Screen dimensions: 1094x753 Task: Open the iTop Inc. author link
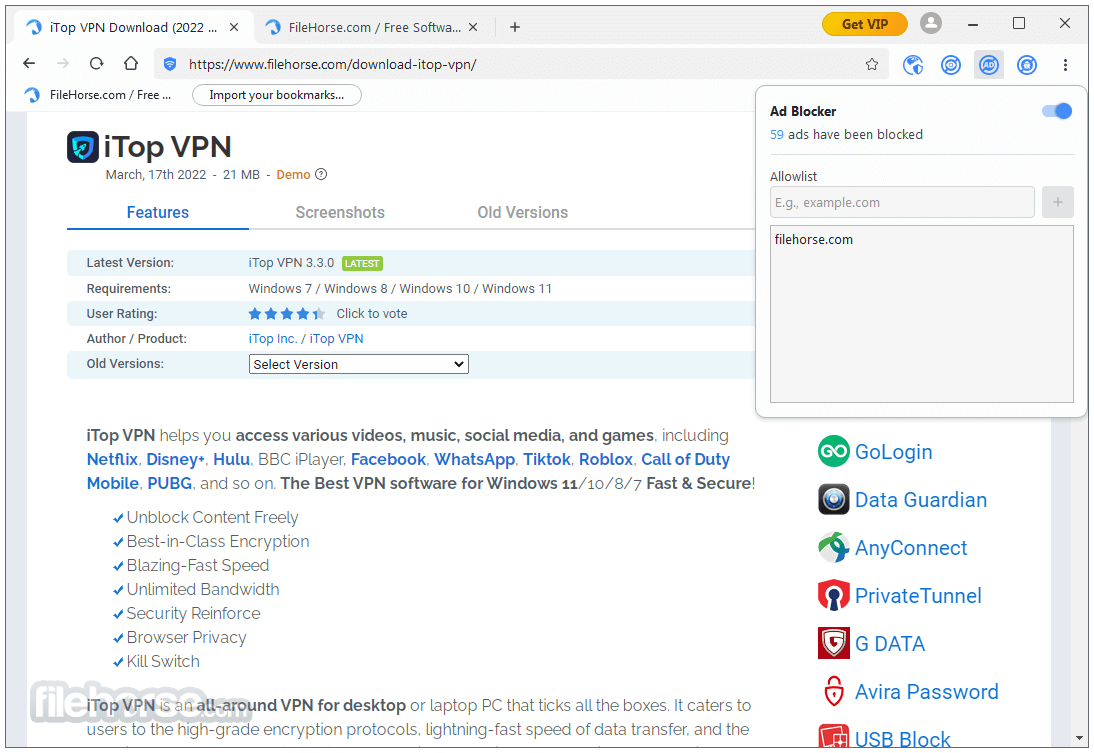pos(272,338)
